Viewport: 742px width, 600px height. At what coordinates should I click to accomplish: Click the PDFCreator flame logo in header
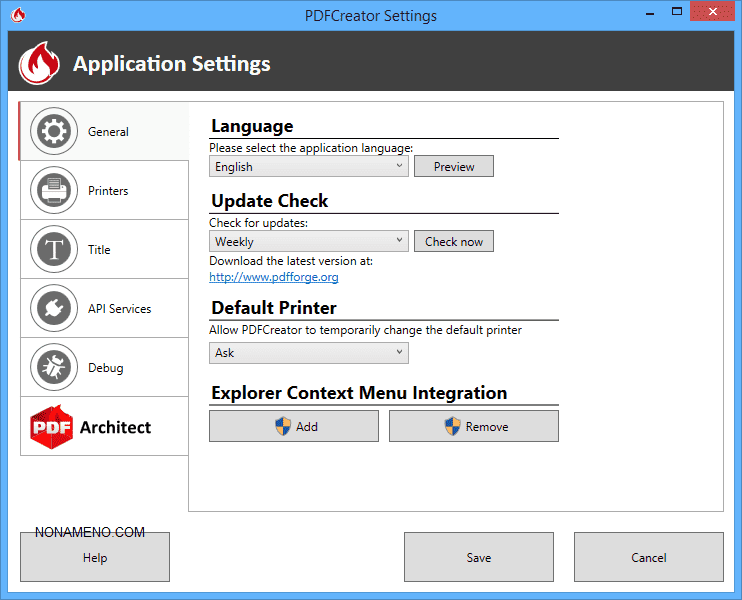[40, 64]
